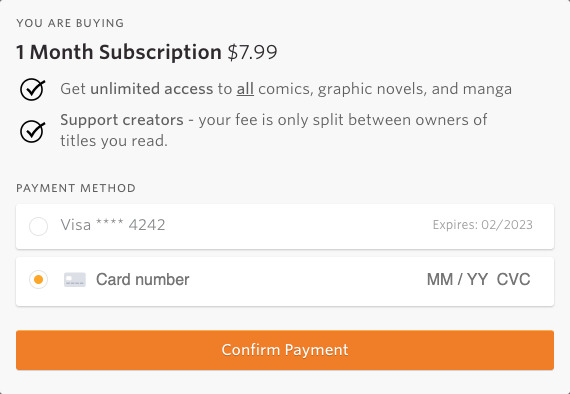Click the $7.99 price text

[252, 52]
